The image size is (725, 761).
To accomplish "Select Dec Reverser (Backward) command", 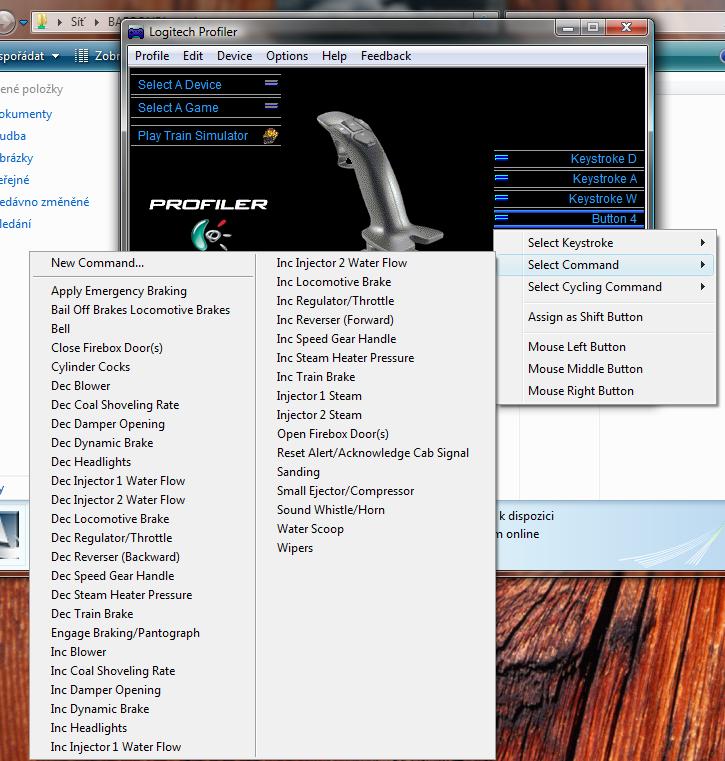I will click(x=115, y=557).
